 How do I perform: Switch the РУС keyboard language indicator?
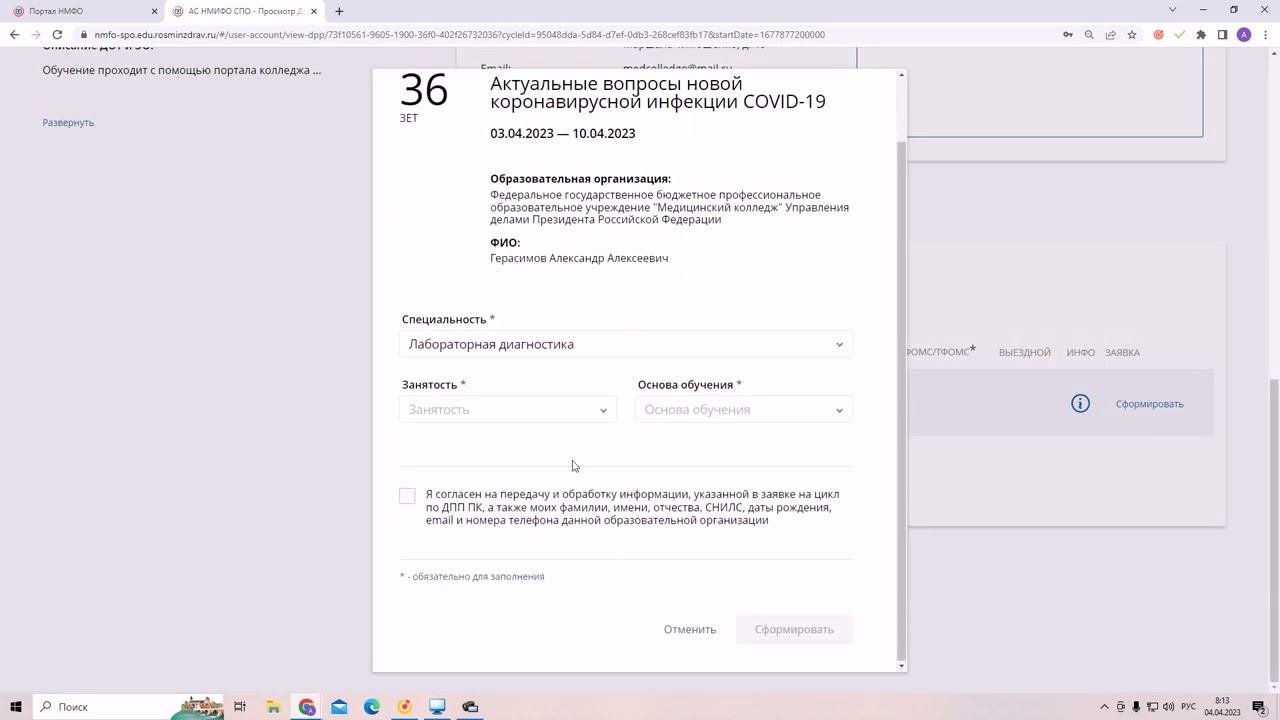(x=1189, y=707)
